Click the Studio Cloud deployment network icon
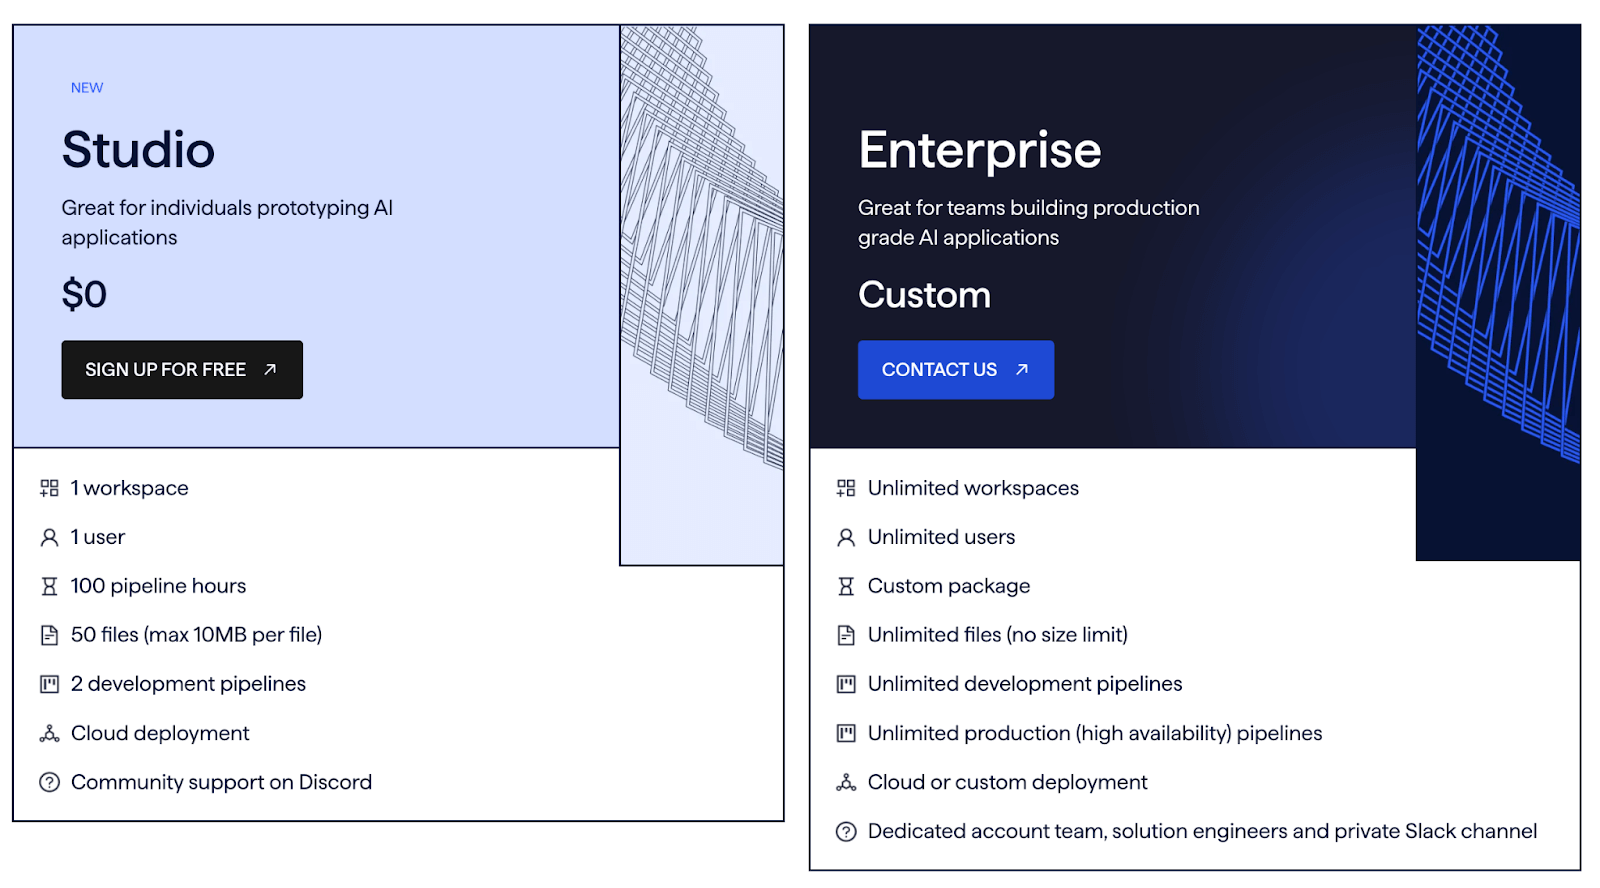Image resolution: width=1600 pixels, height=888 pixels. coord(49,734)
